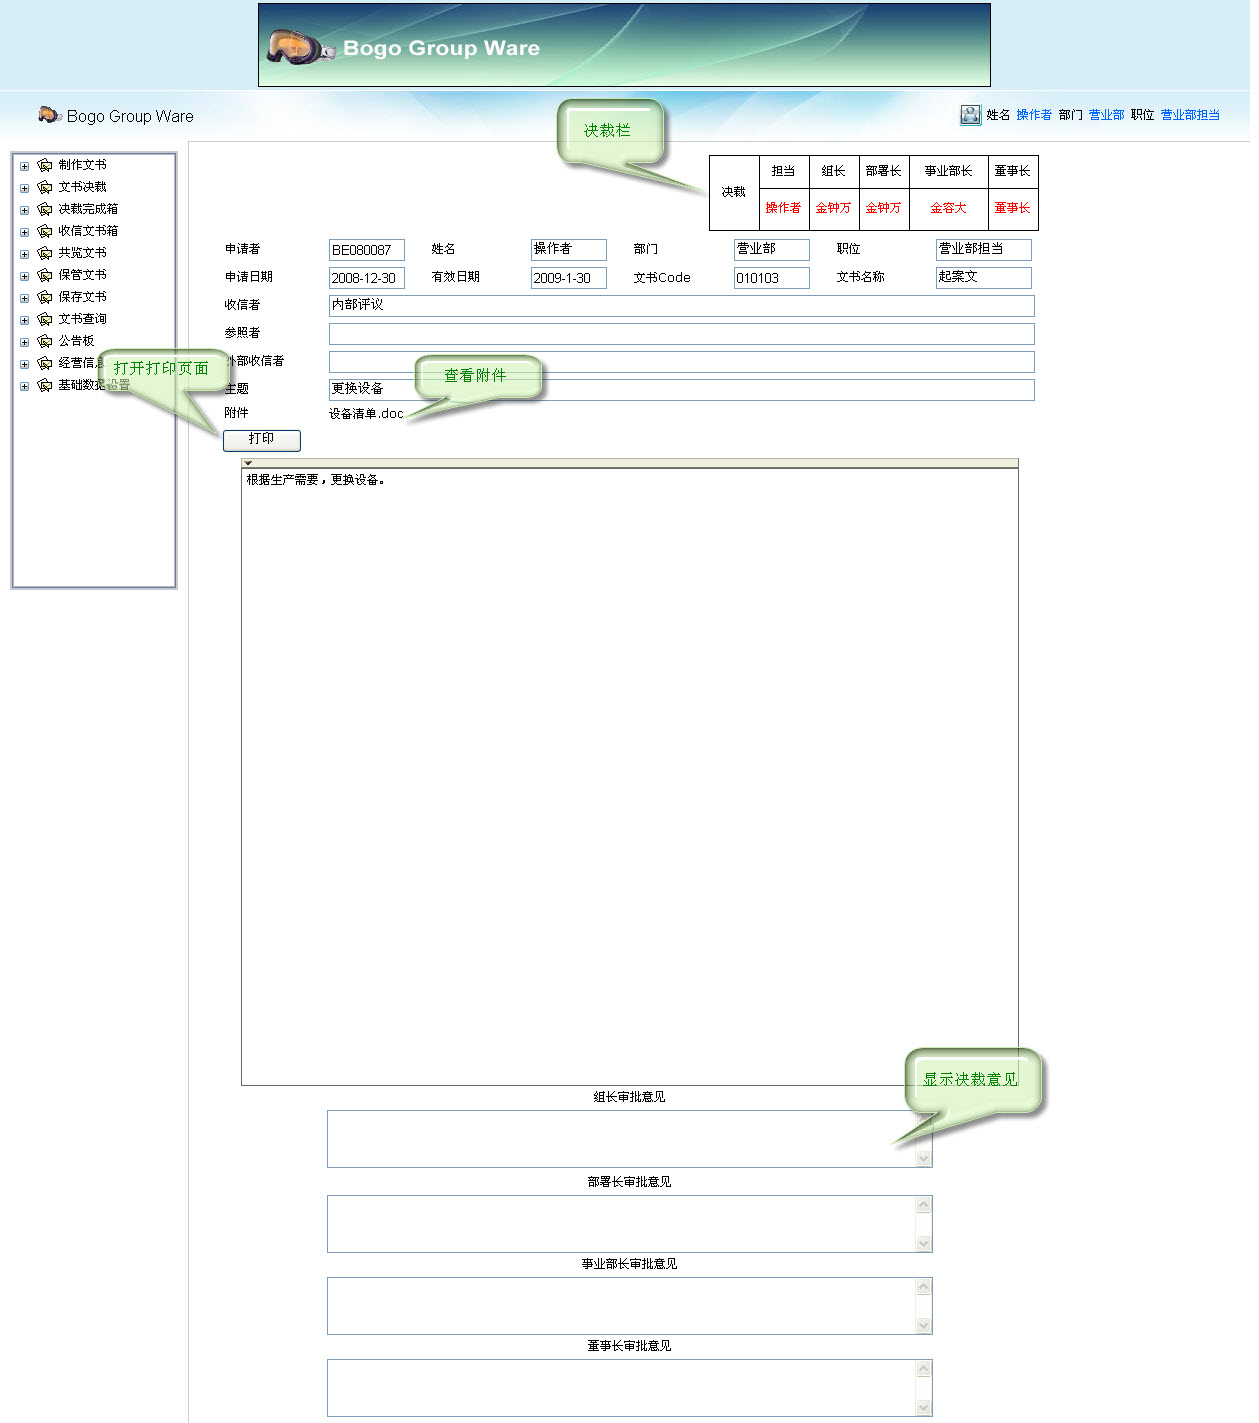Image resolution: width=1259 pixels, height=1423 pixels.
Task: Click the 公告板 sidebar icon
Action: pyautogui.click(x=45, y=341)
